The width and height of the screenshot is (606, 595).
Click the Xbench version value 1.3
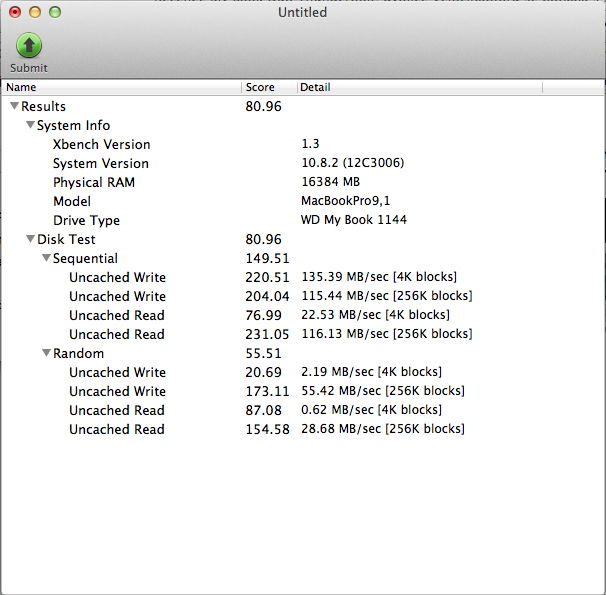tap(310, 144)
